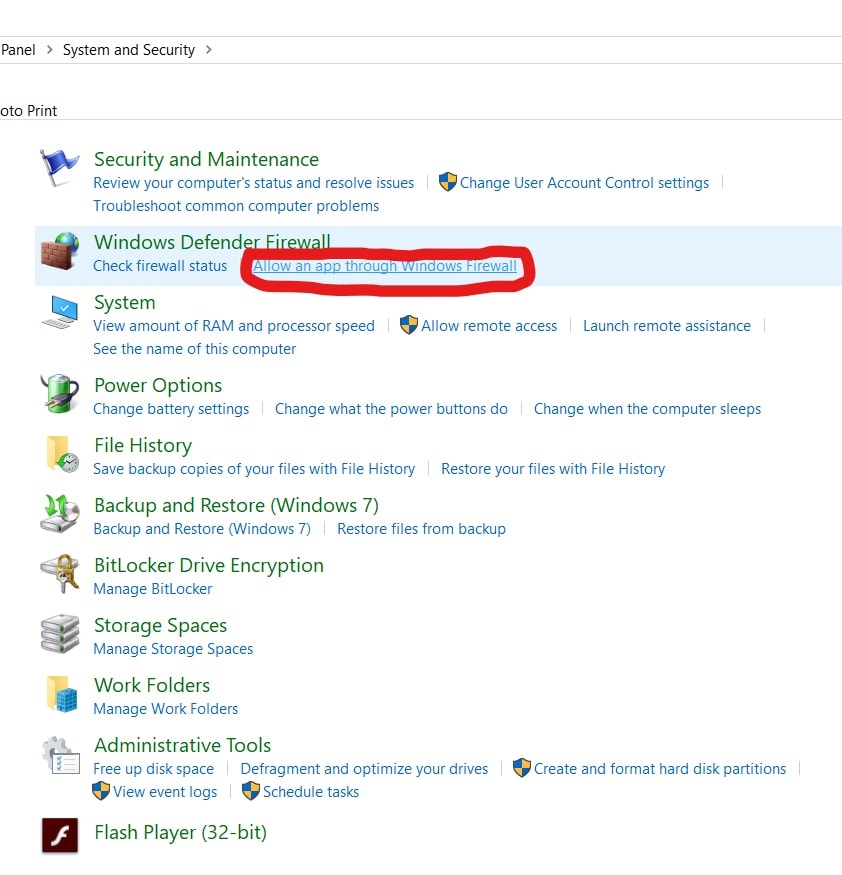Open Work Folders heading
The width and height of the screenshot is (842, 875).
coord(152,685)
